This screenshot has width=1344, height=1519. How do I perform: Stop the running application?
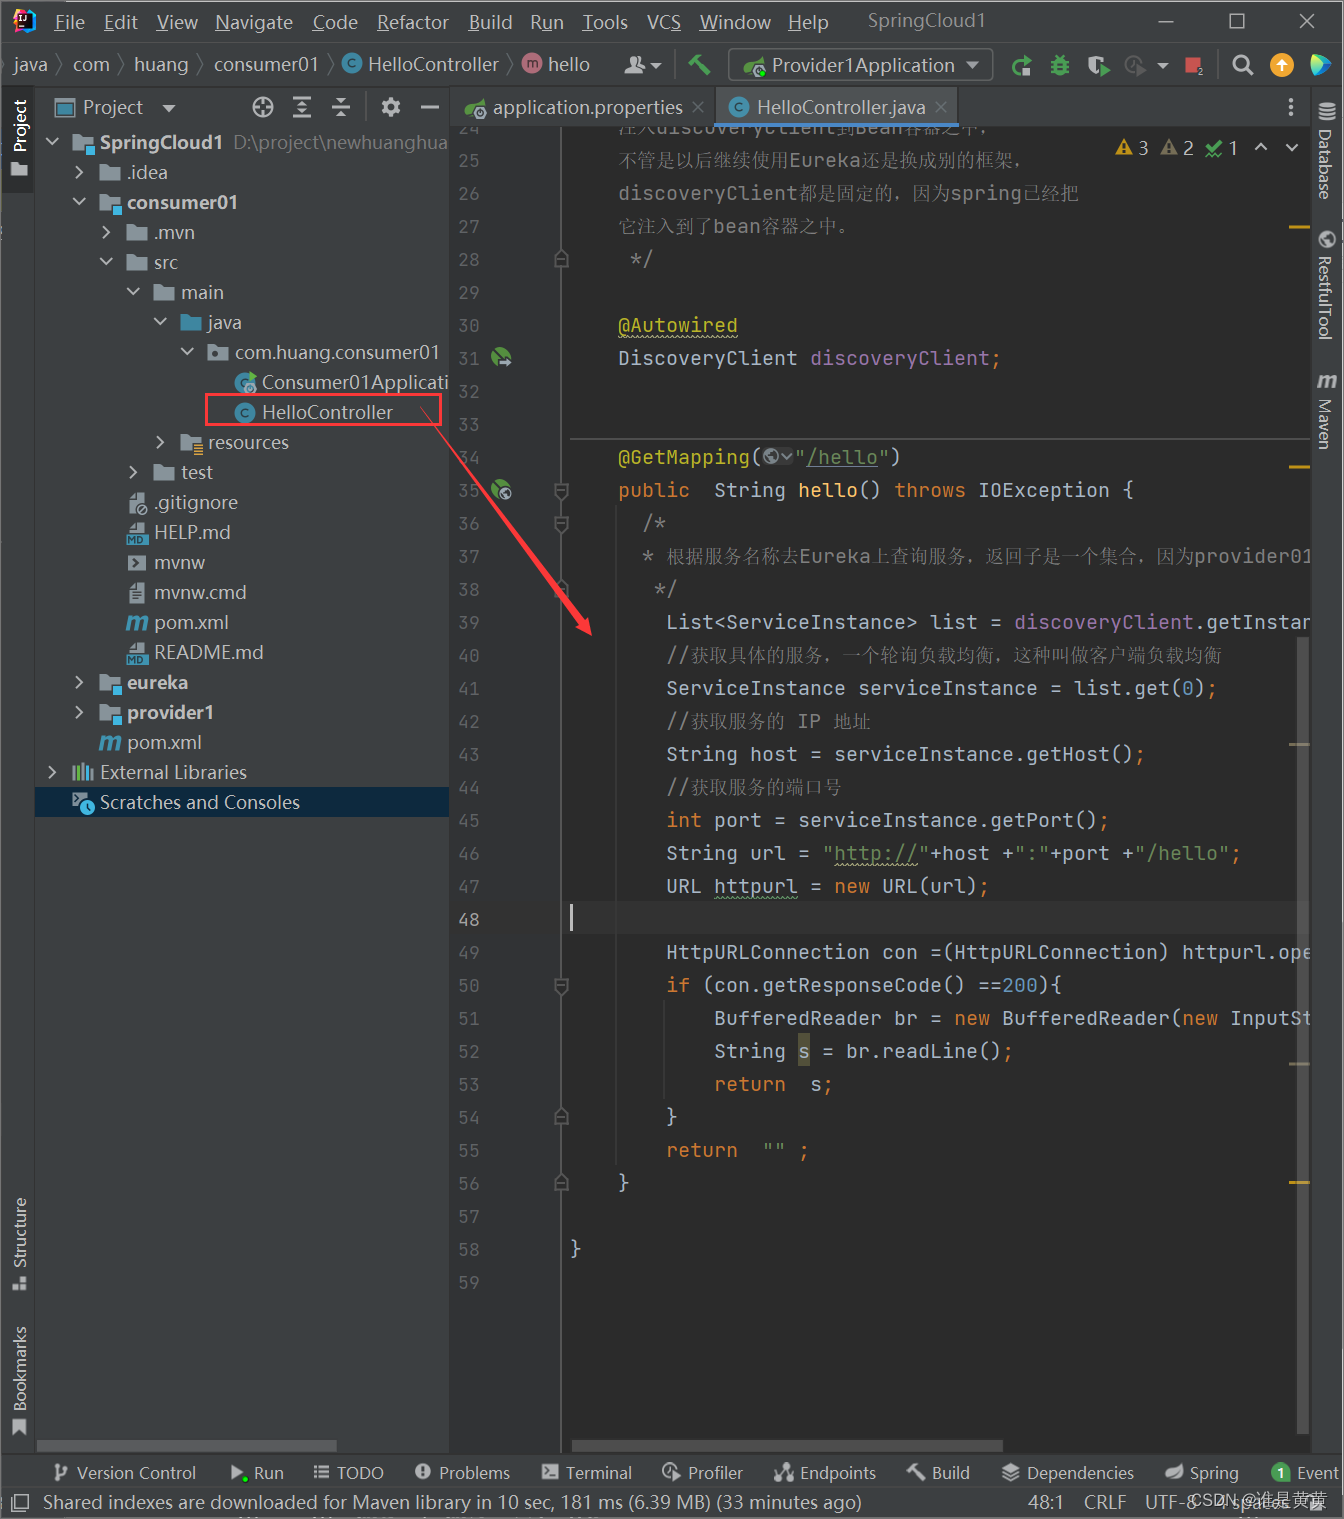click(x=1193, y=65)
